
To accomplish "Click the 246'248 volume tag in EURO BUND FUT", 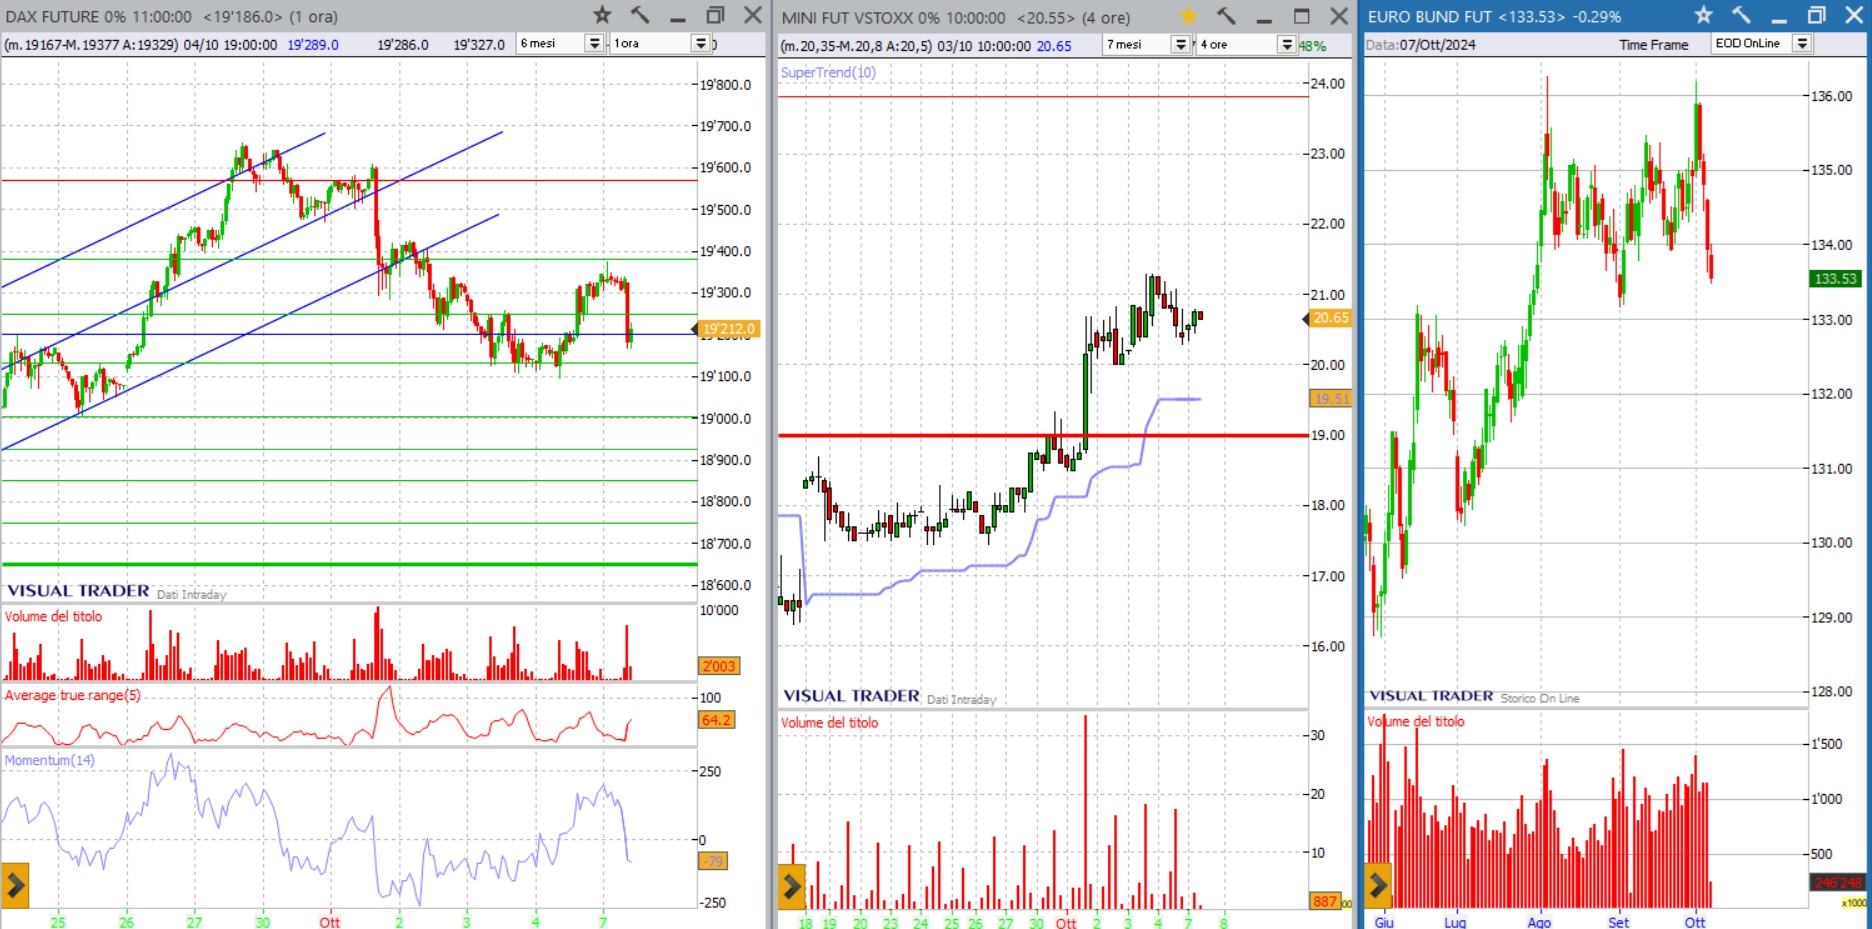I will (1838, 883).
